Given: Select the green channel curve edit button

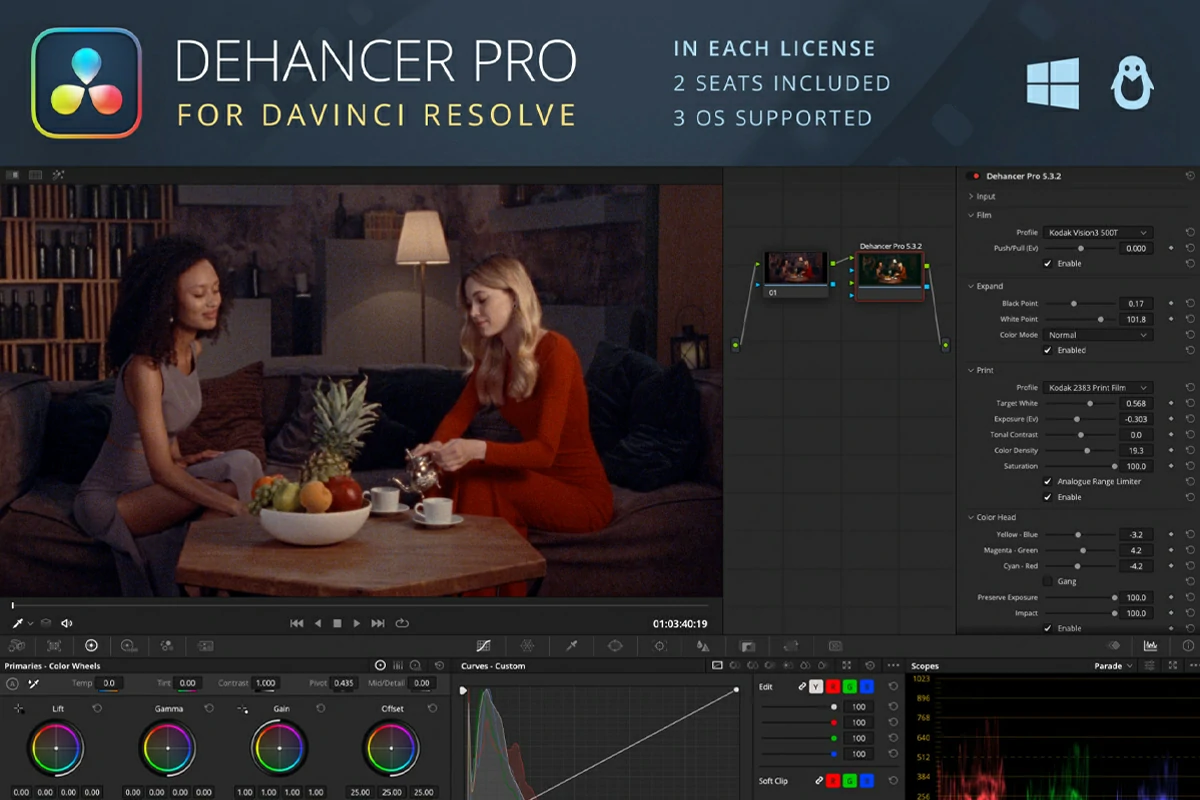Looking at the screenshot, I should tap(850, 686).
